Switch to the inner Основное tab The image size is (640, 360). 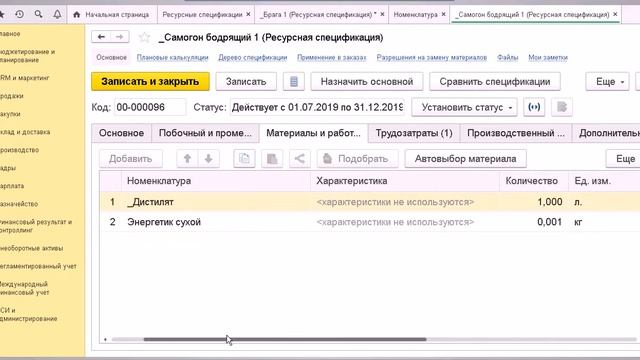click(121, 133)
